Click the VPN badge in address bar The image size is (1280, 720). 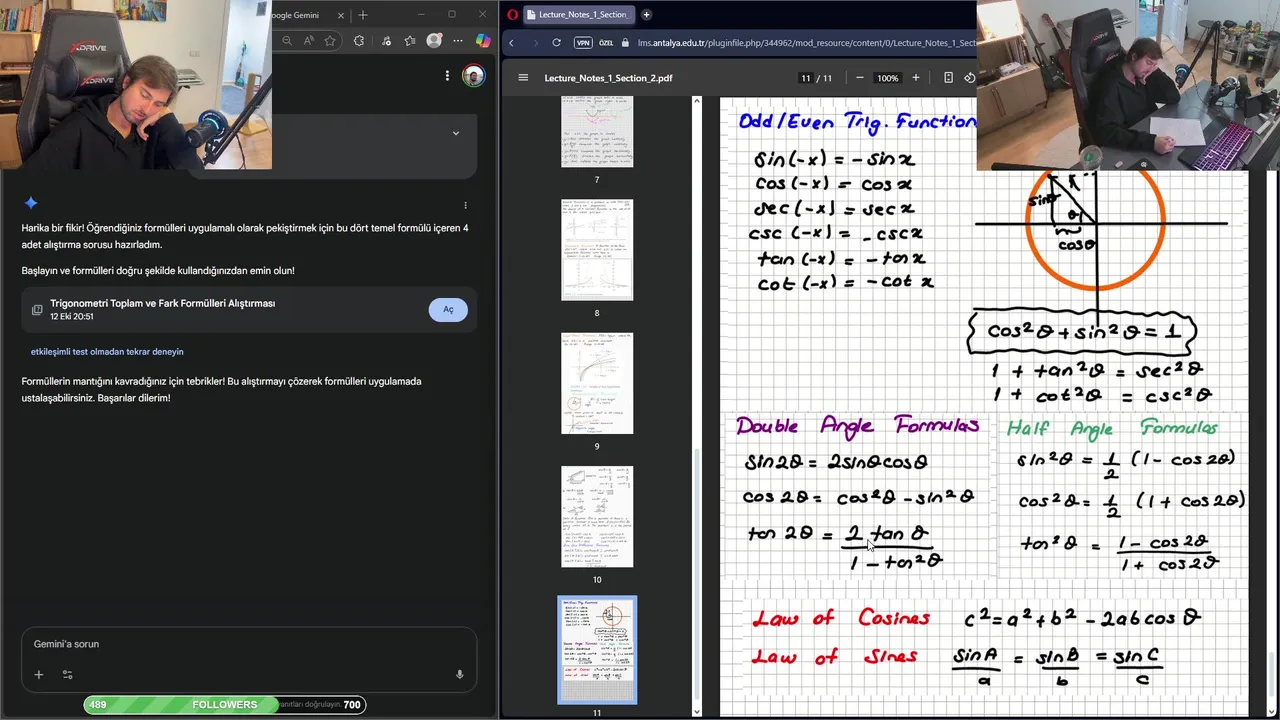[x=583, y=43]
